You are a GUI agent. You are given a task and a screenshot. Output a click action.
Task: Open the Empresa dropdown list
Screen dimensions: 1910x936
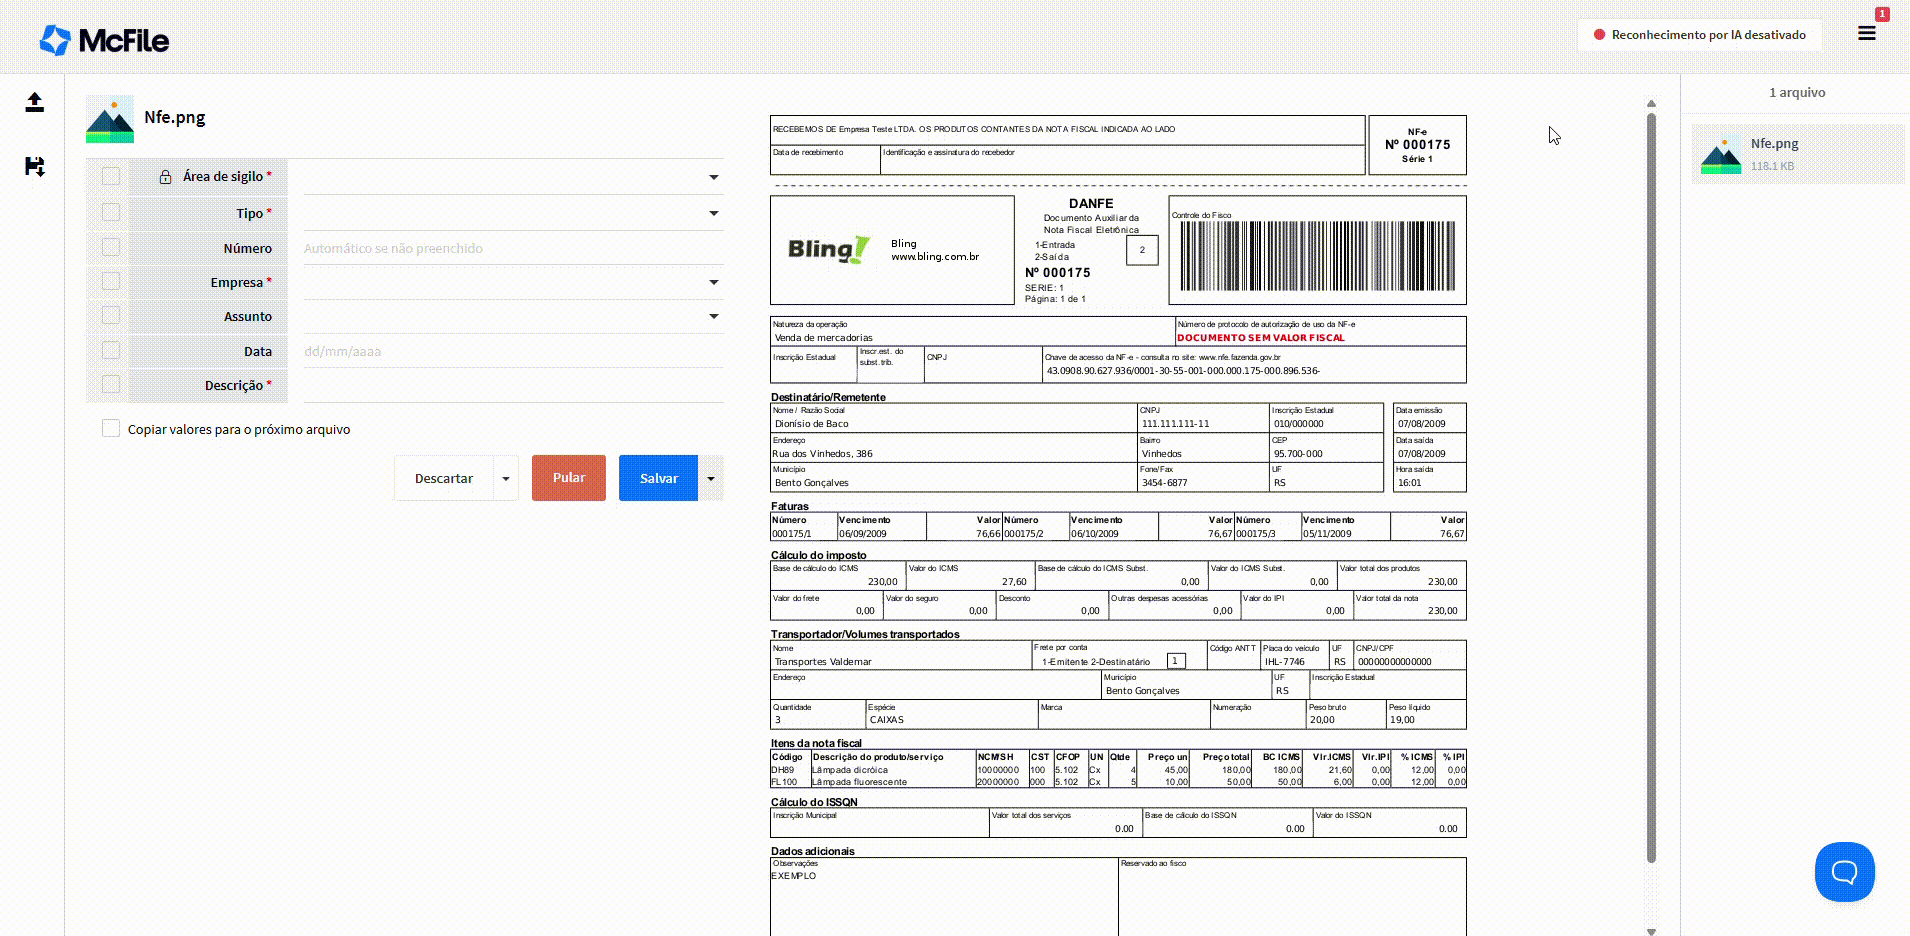713,282
